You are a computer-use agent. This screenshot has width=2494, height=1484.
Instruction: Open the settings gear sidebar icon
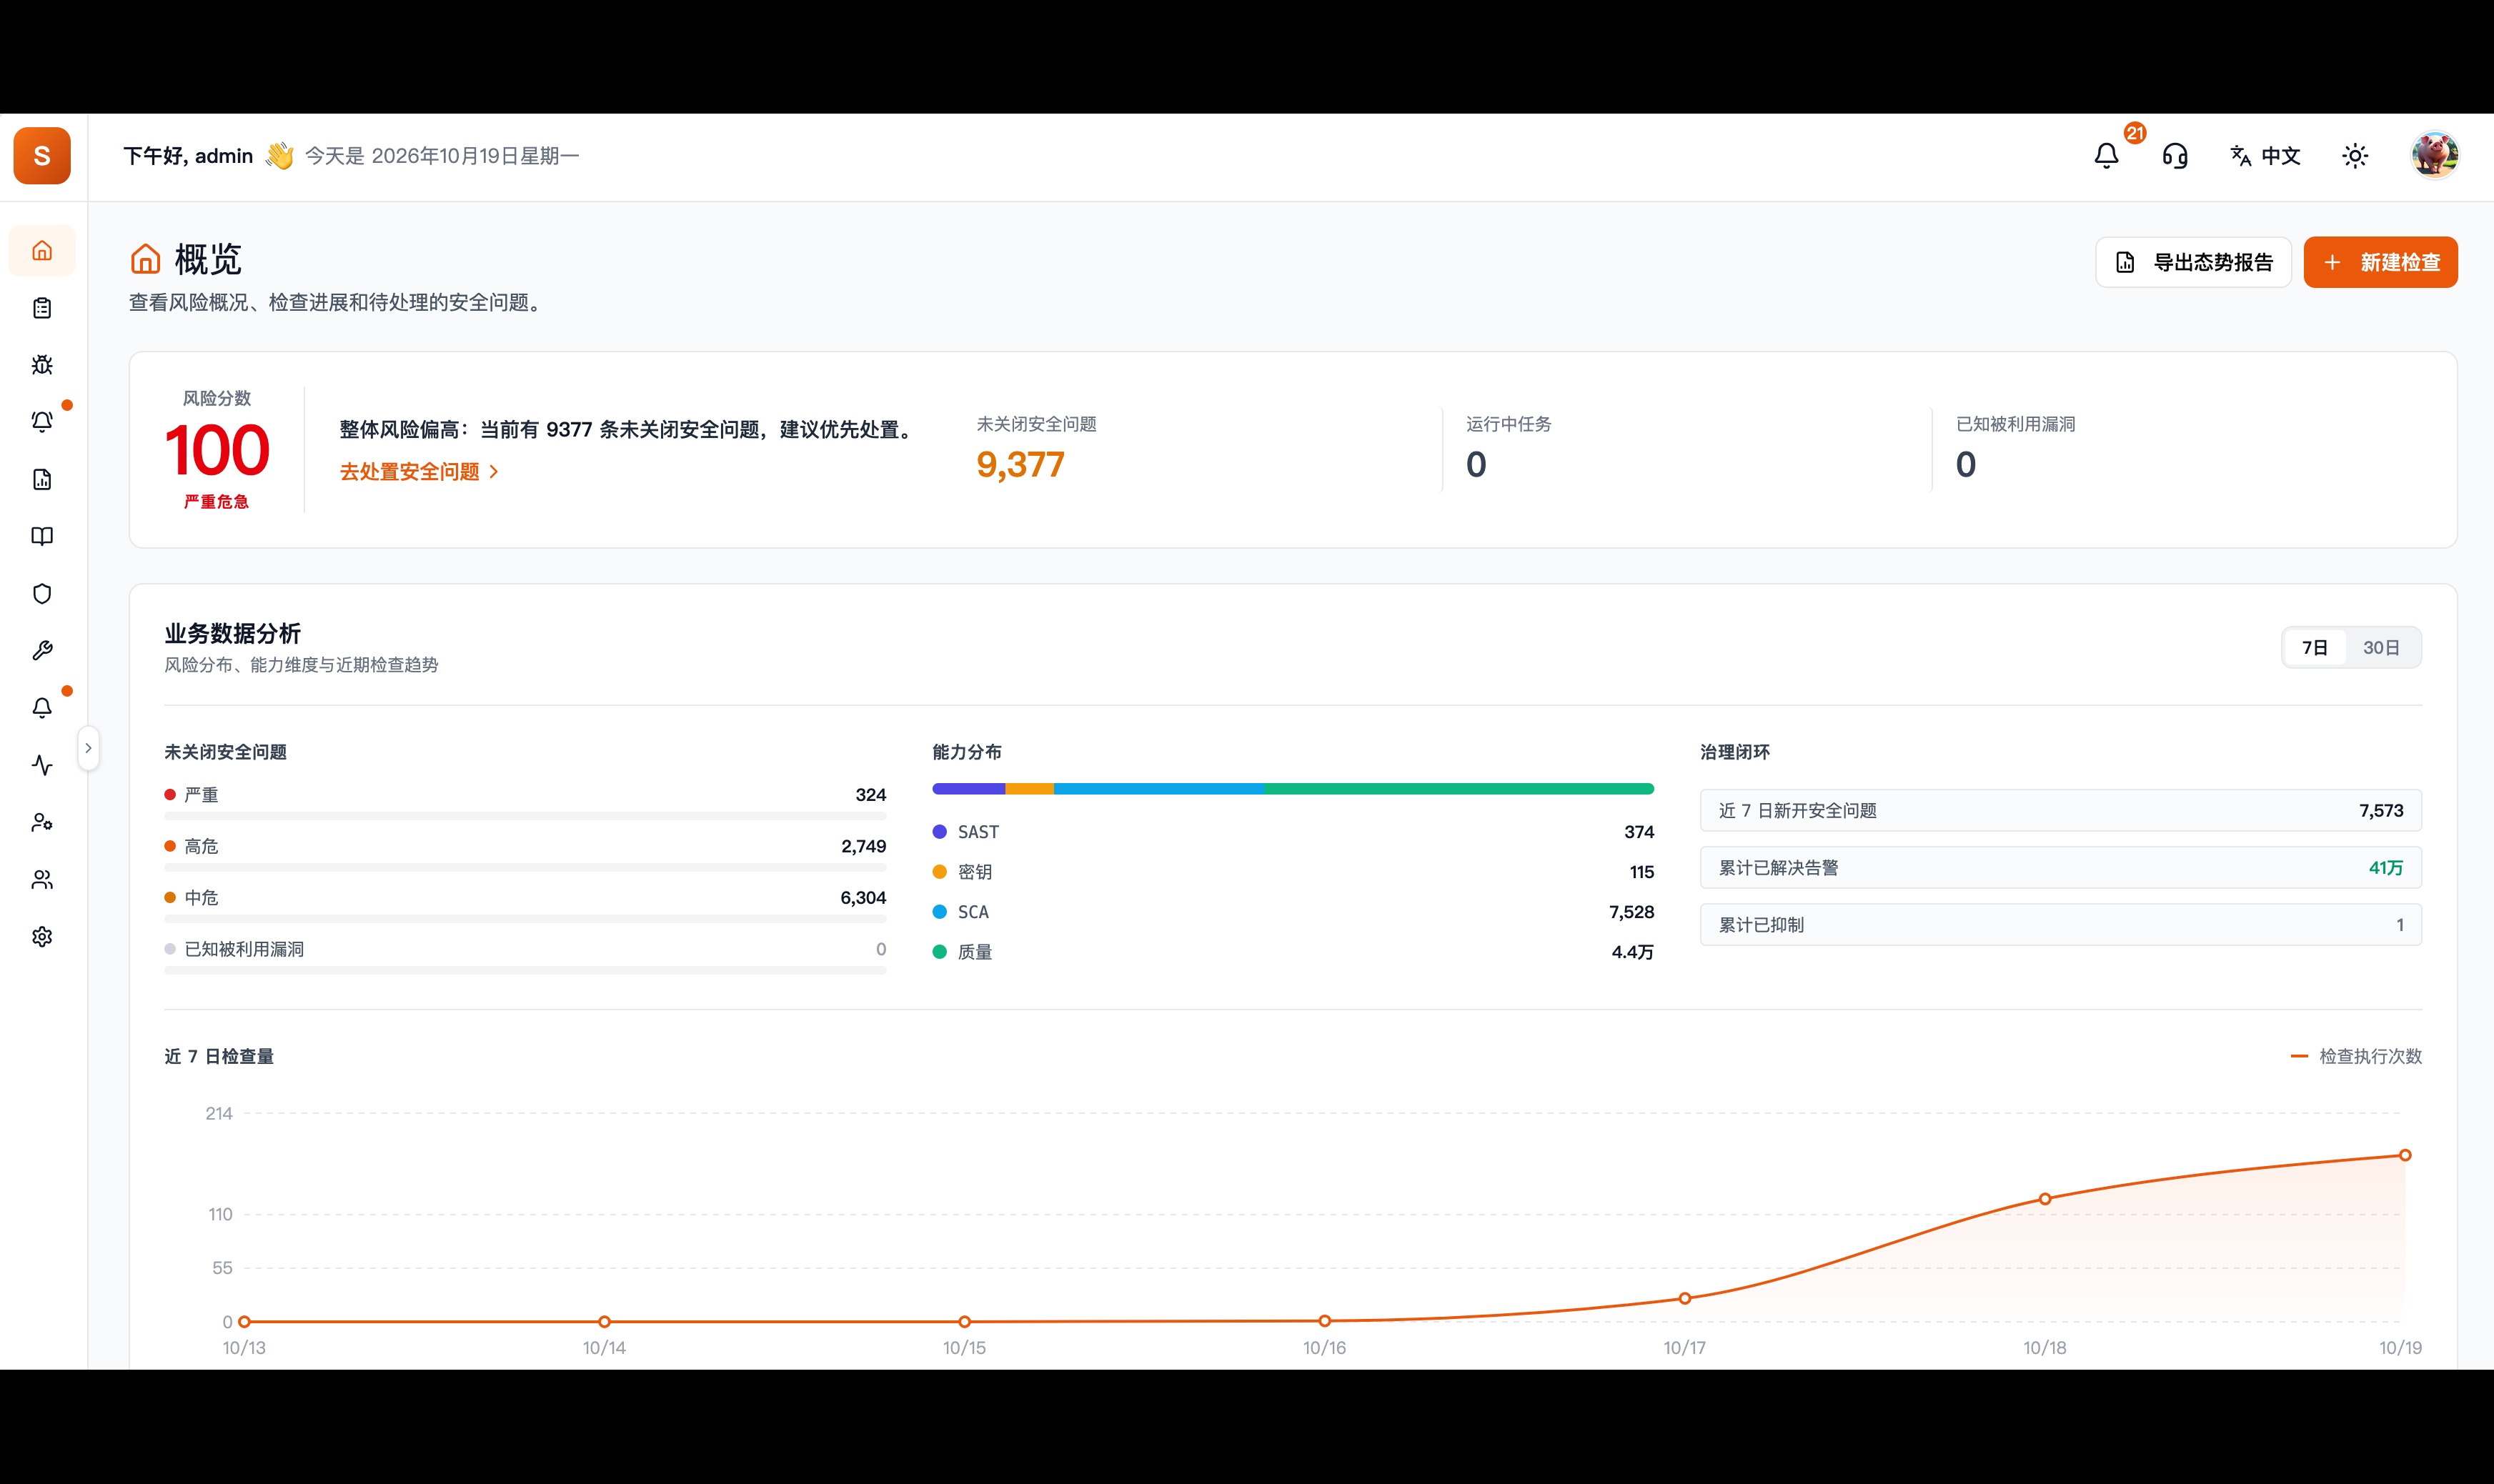[x=42, y=937]
